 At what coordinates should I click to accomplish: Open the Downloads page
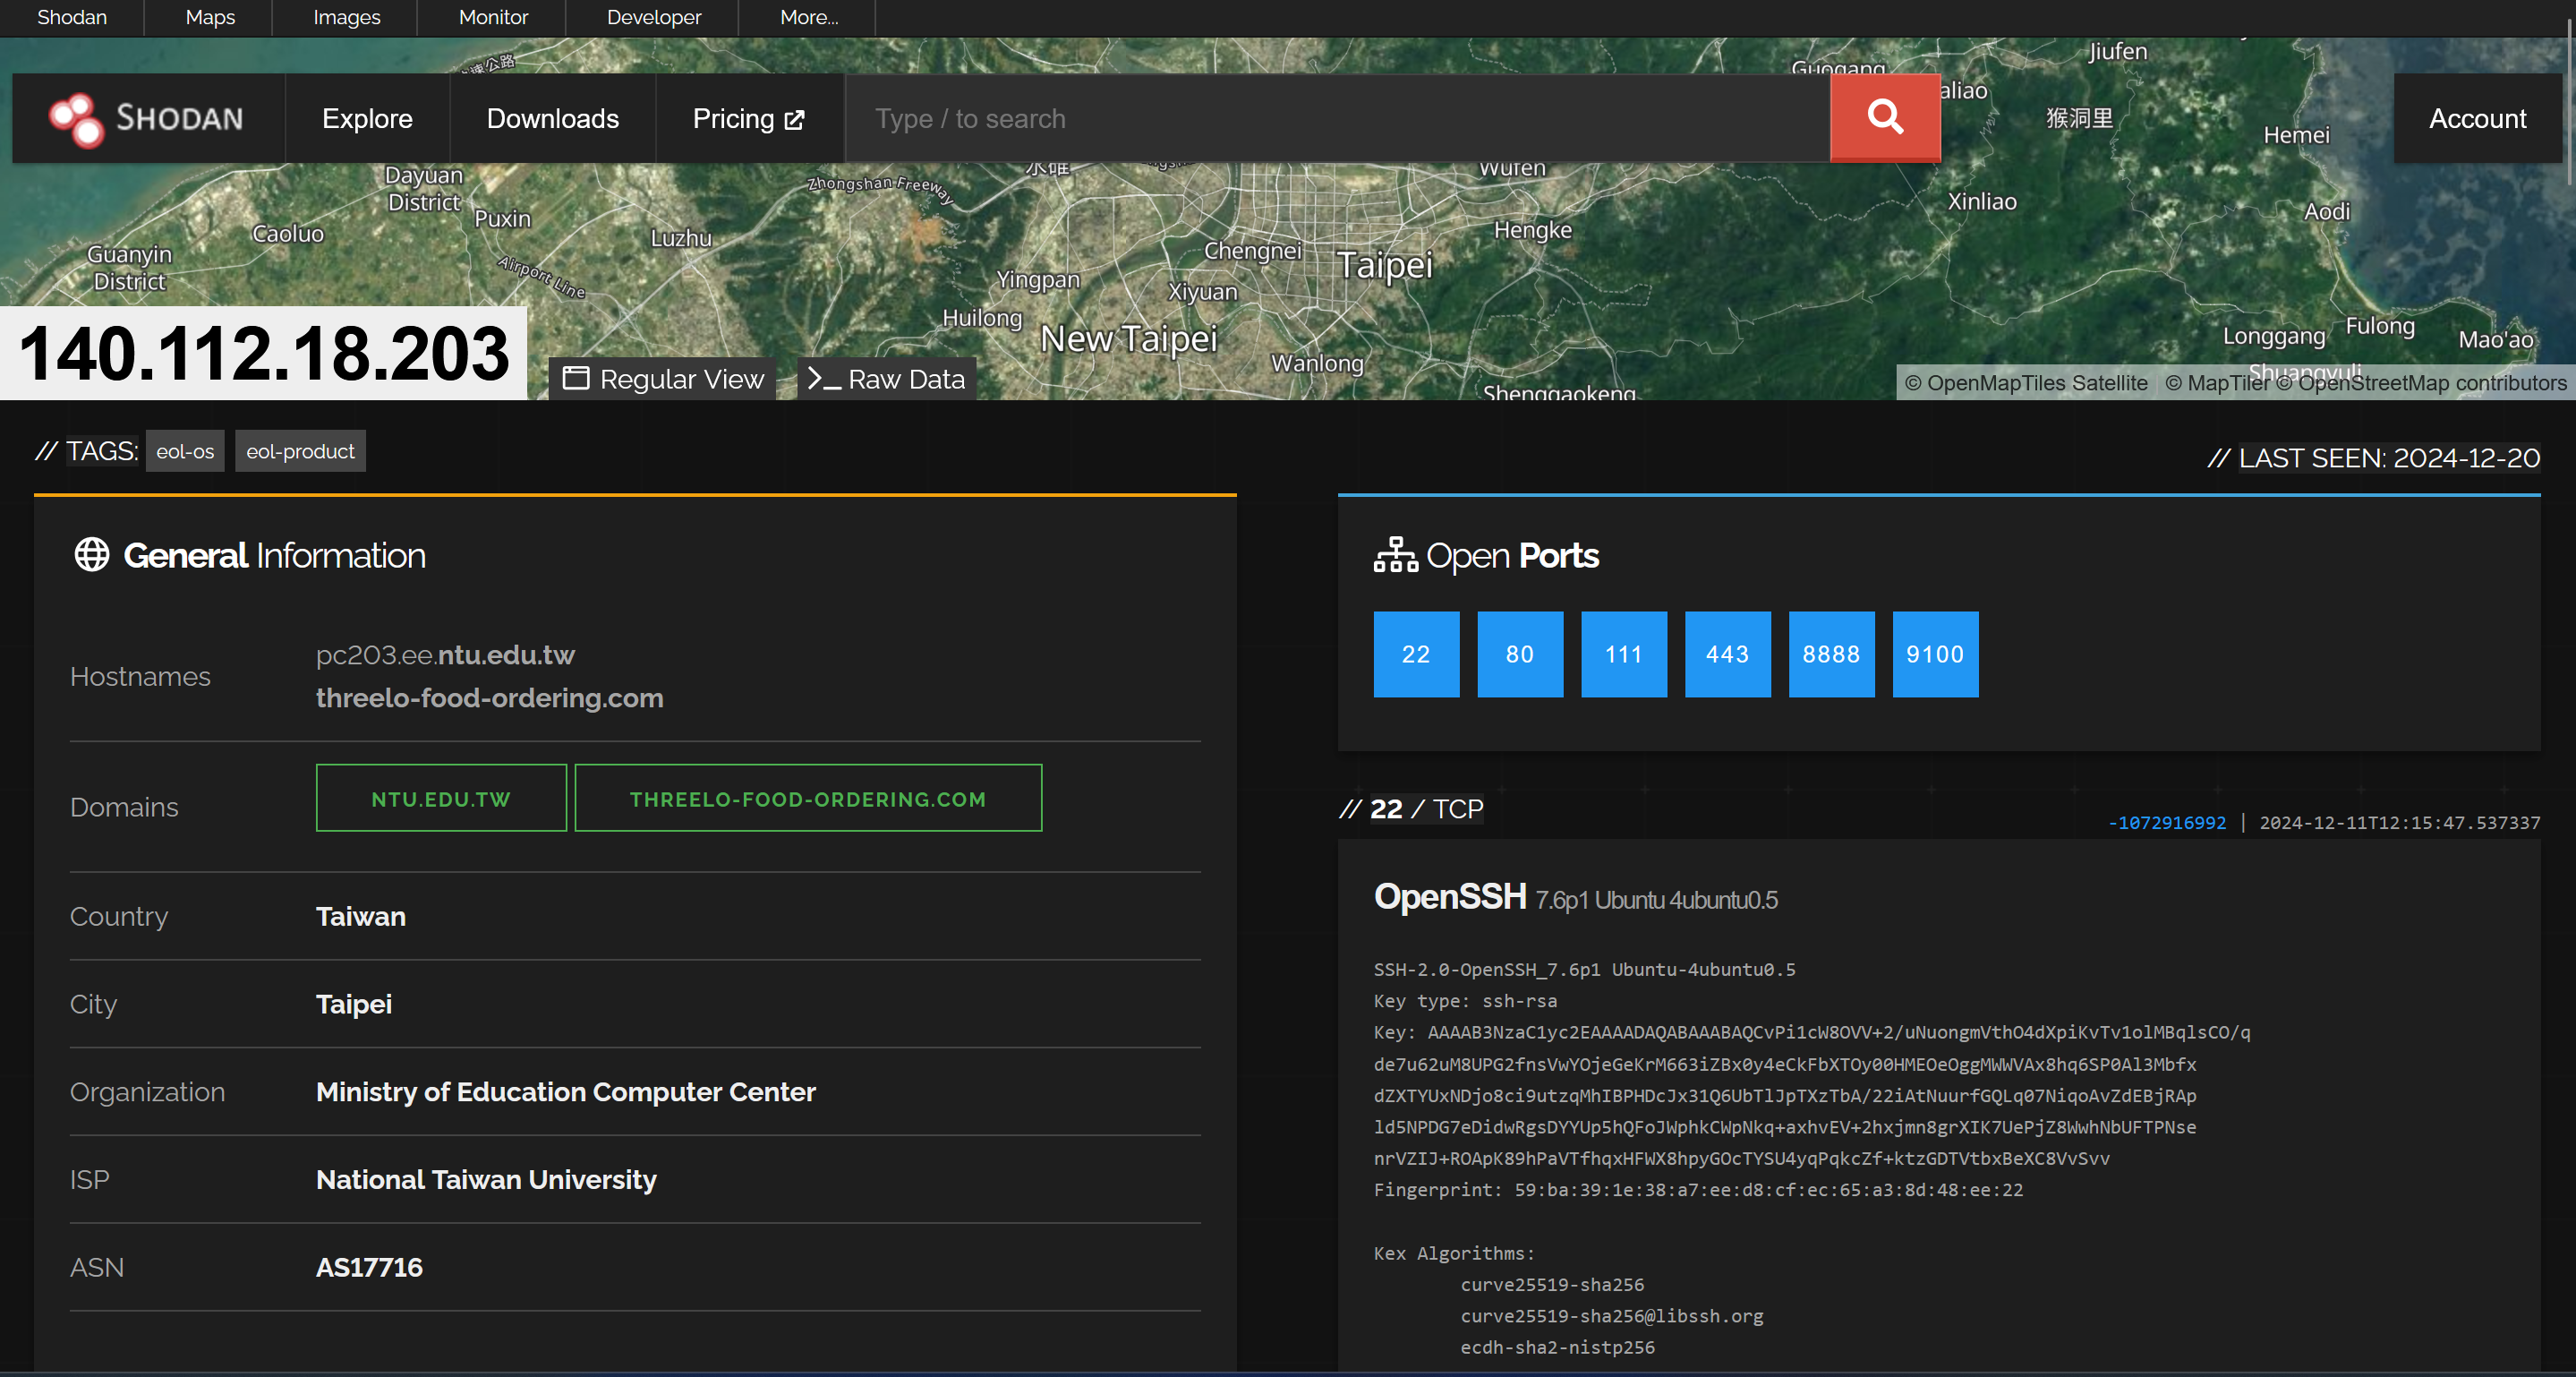[553, 118]
